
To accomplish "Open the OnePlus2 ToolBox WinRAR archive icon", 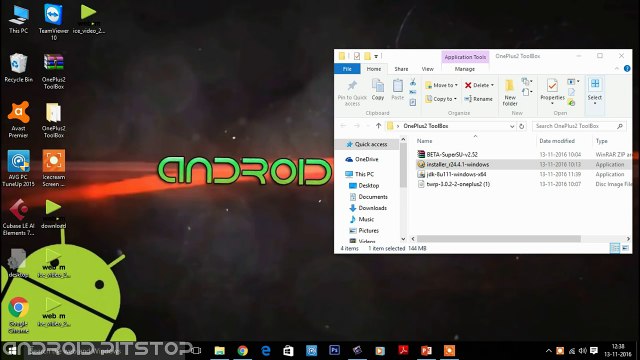I will point(53,72).
